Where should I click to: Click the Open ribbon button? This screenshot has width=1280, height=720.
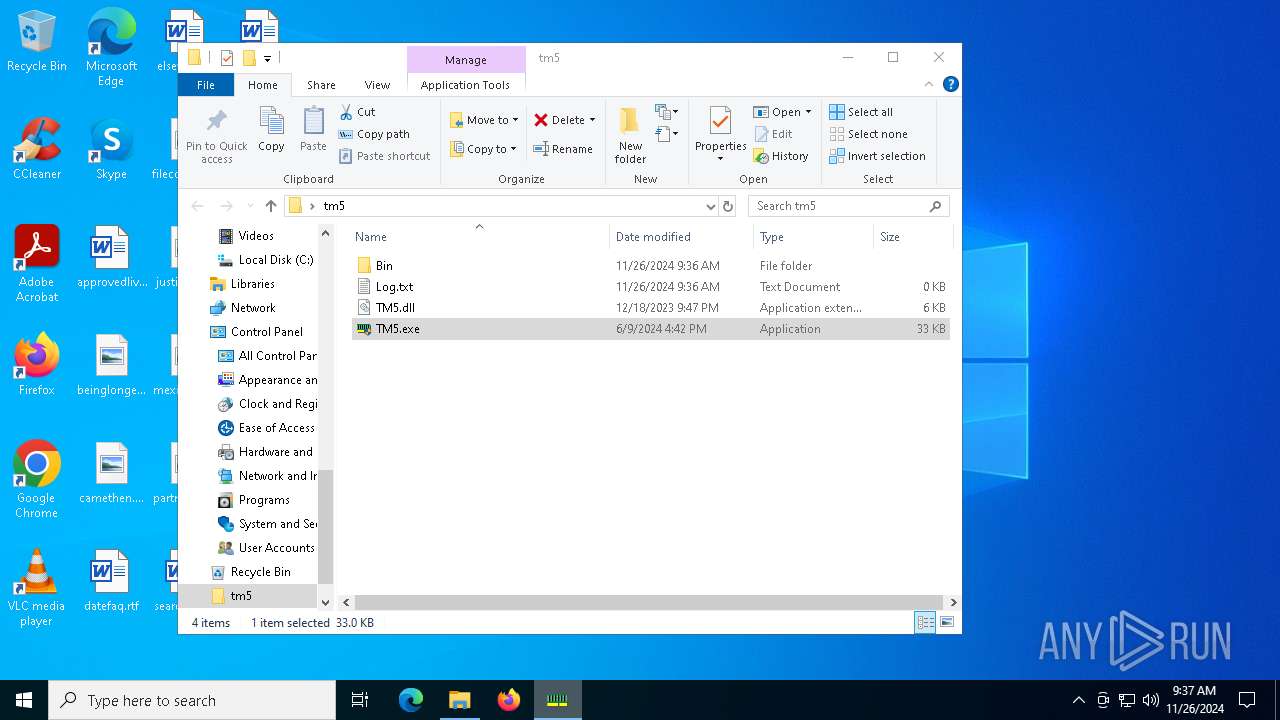pyautogui.click(x=777, y=112)
